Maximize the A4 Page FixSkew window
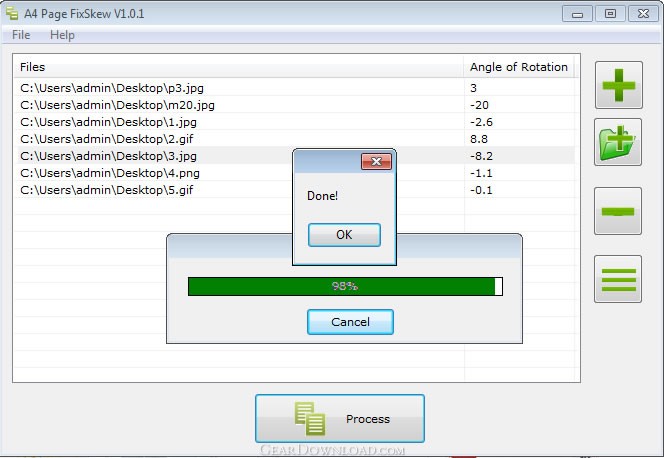 point(611,13)
